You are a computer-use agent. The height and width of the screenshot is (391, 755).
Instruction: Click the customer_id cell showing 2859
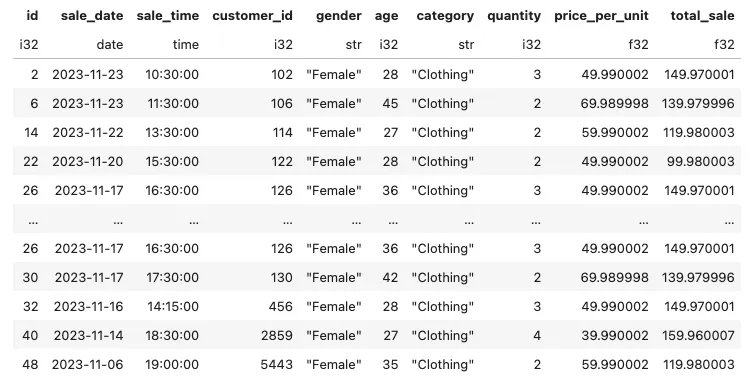tap(277, 336)
